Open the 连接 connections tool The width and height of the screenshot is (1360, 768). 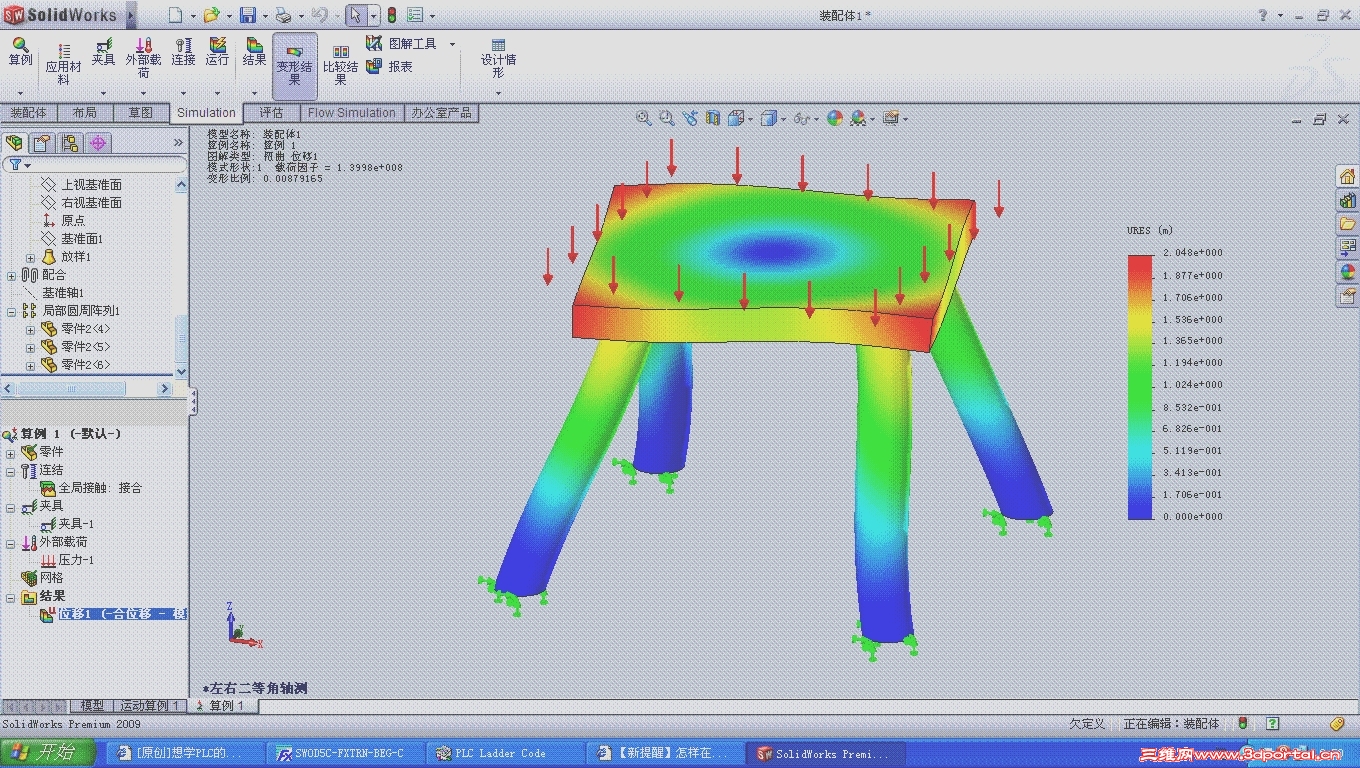tap(183, 53)
